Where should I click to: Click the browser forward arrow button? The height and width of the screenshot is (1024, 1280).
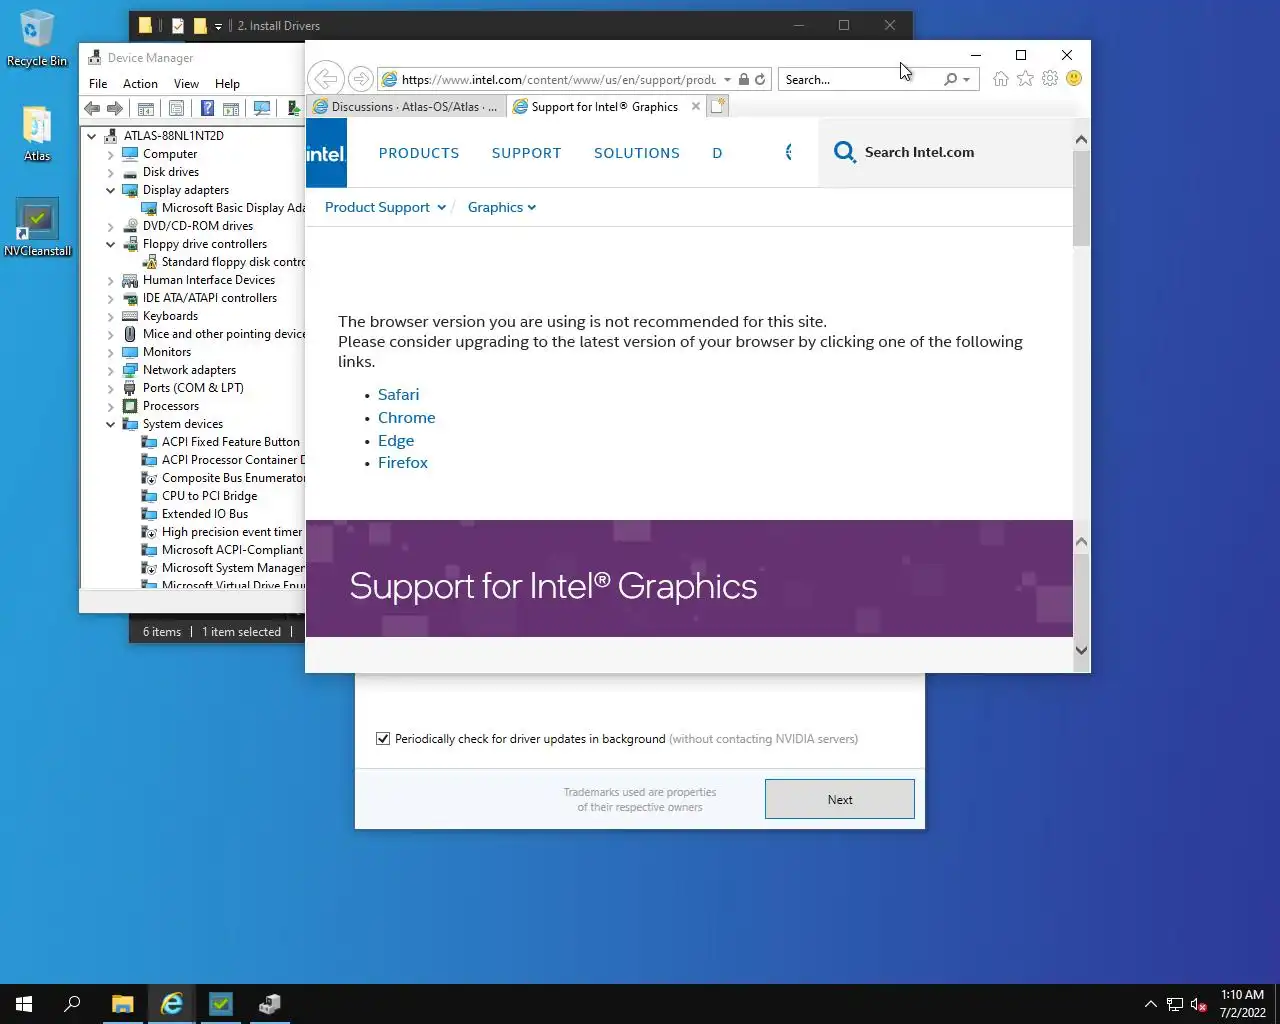point(361,79)
